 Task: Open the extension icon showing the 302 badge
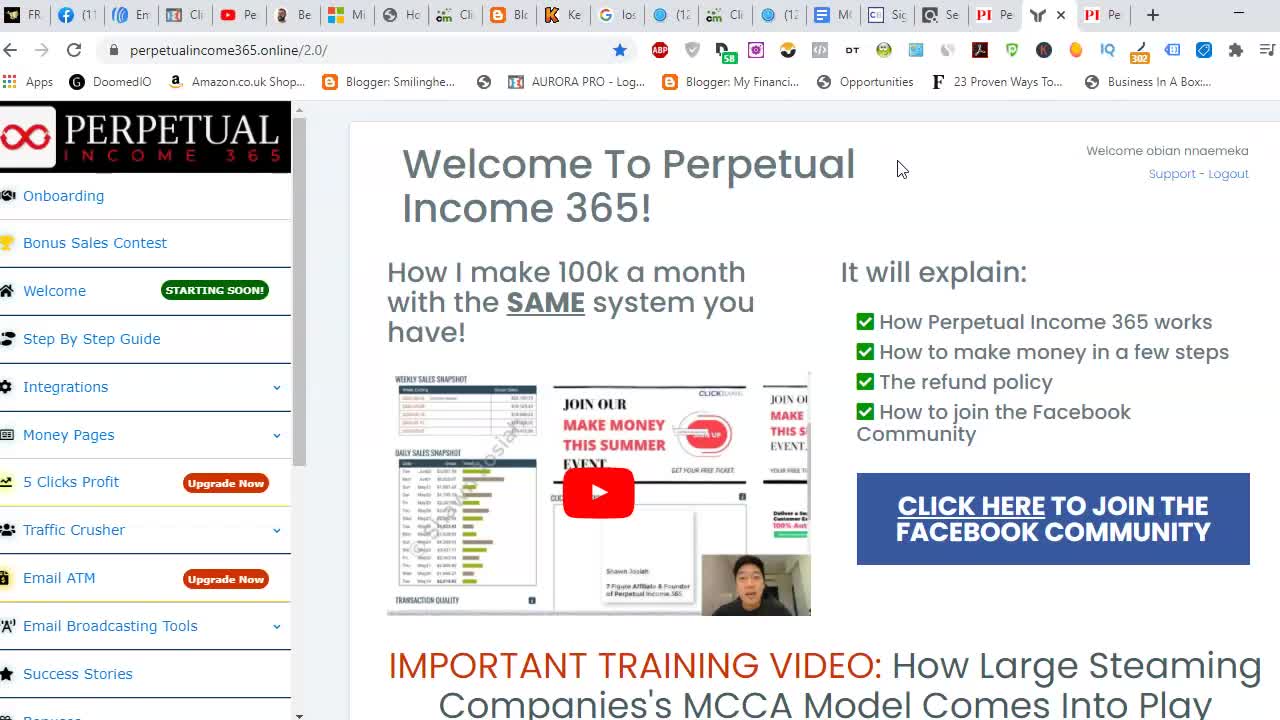pyautogui.click(x=1139, y=51)
